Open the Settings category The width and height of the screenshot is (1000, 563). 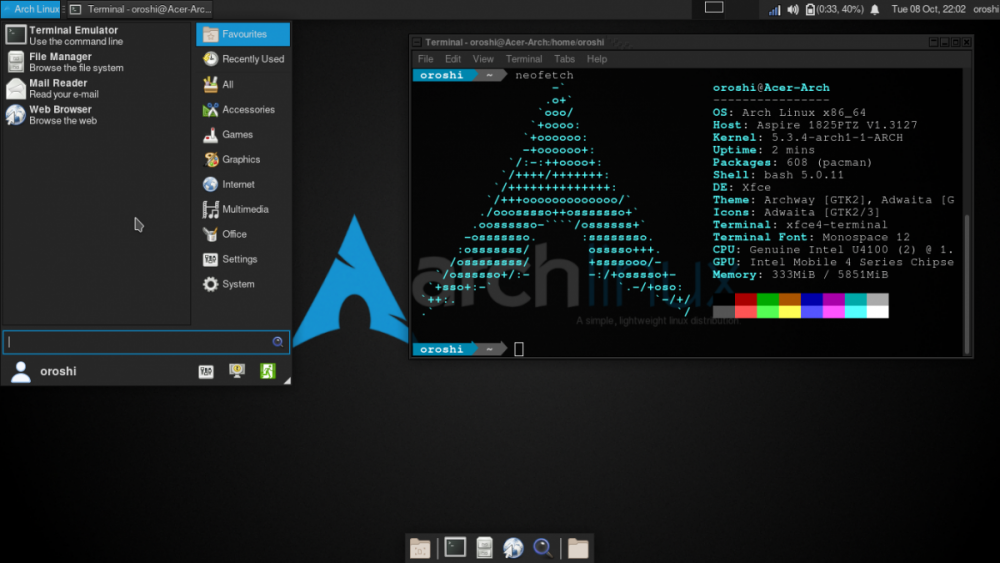coord(242,259)
